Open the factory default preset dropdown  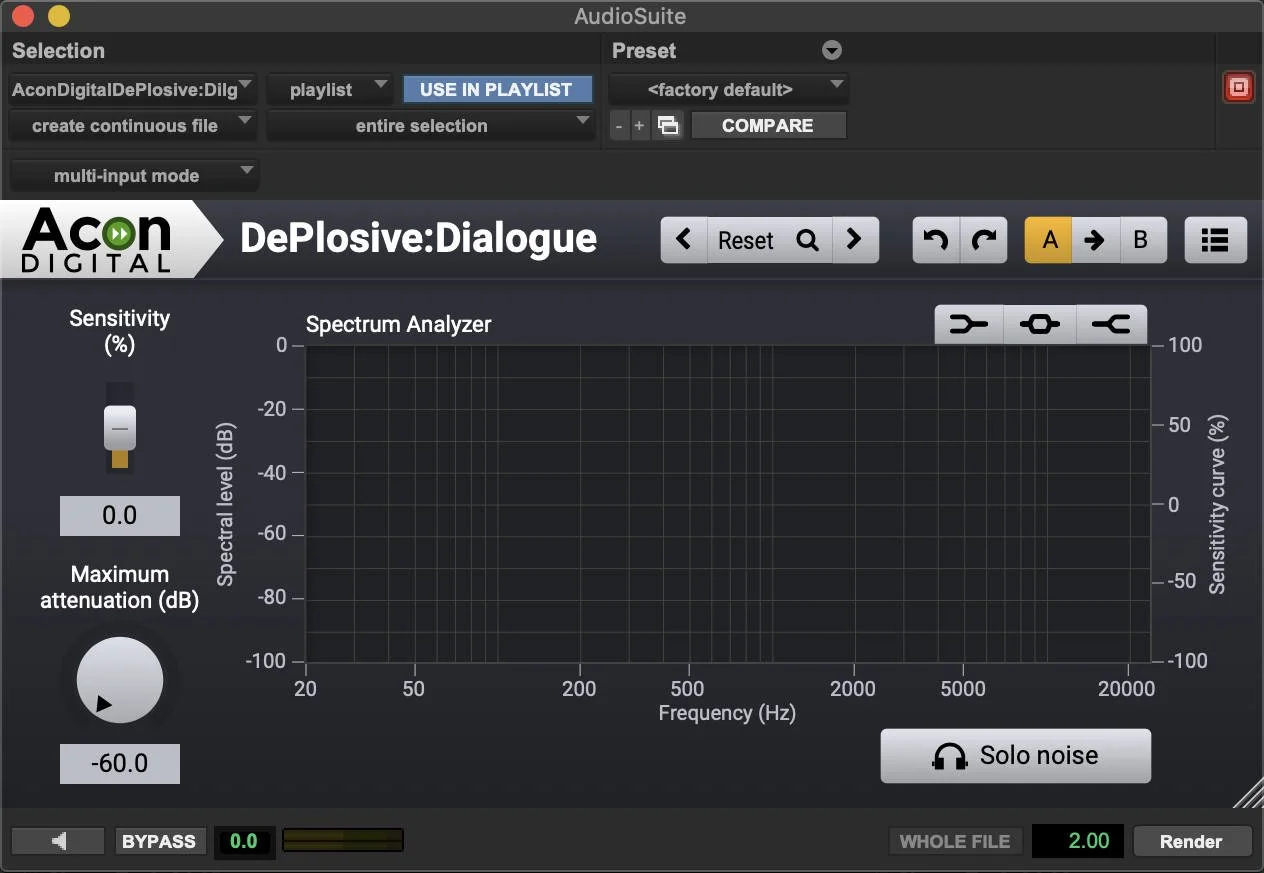click(x=728, y=89)
